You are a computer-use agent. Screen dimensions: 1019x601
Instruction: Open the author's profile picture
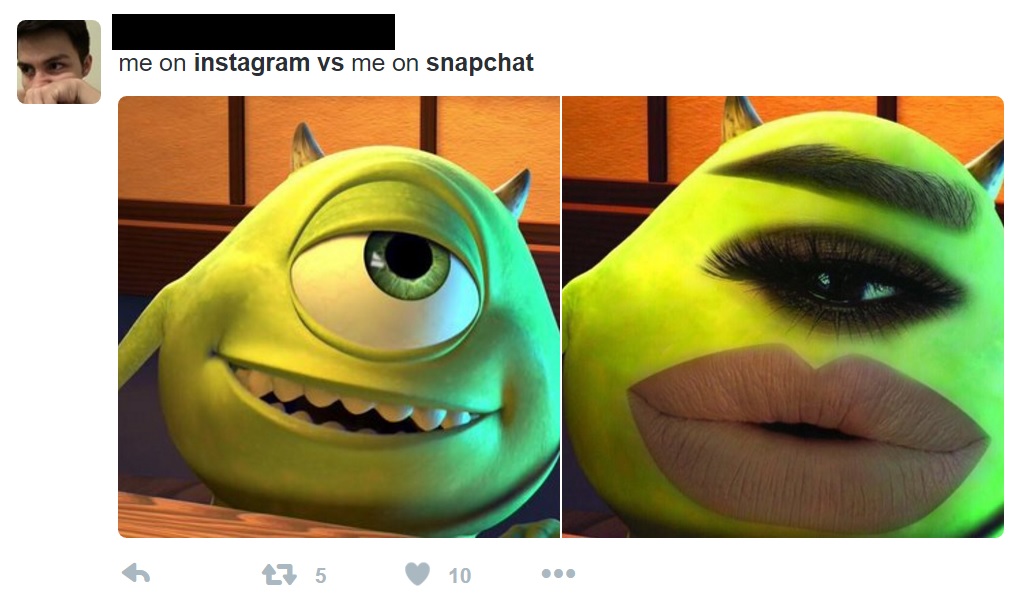click(58, 62)
